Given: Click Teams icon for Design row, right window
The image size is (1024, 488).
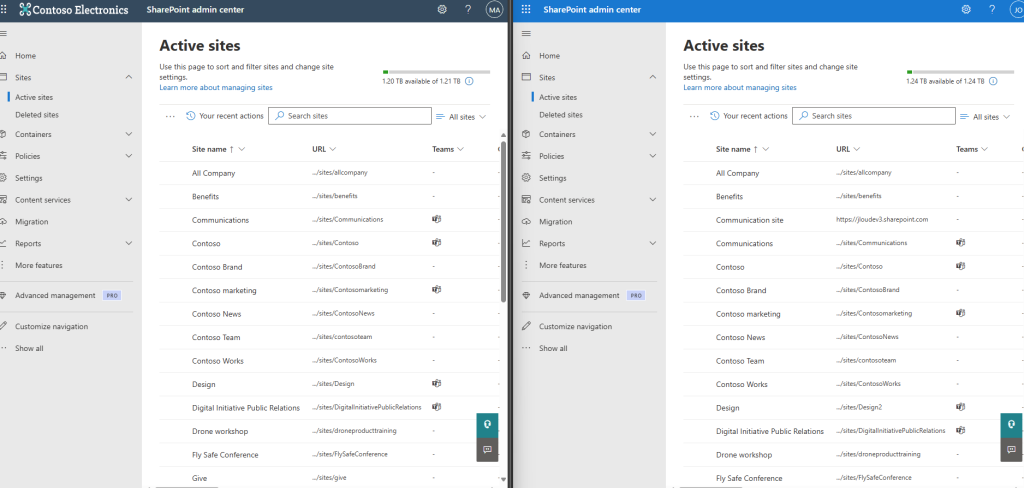Looking at the screenshot, I should [960, 406].
